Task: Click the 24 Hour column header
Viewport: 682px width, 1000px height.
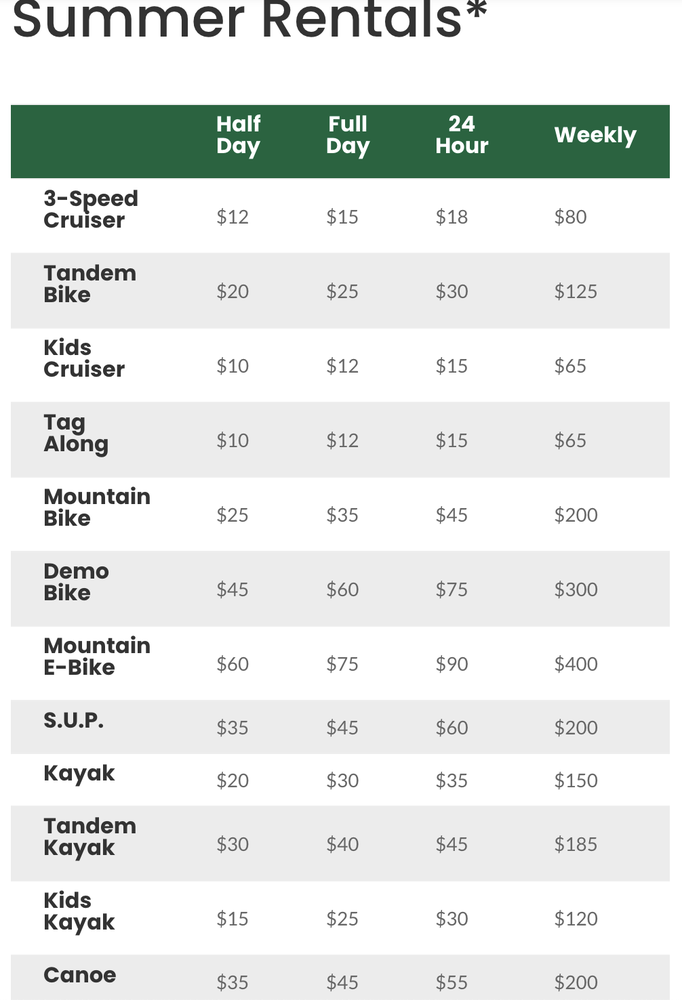Action: pos(461,135)
